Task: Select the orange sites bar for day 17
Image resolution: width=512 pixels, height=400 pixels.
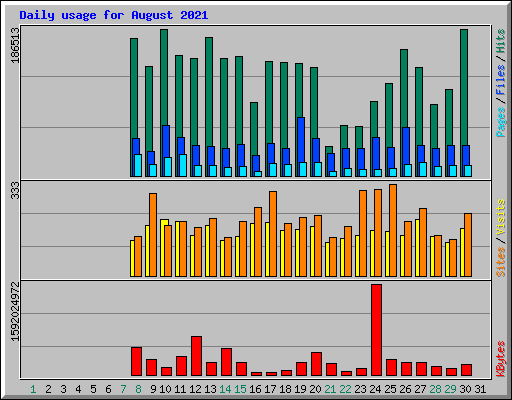Action: coord(273,234)
